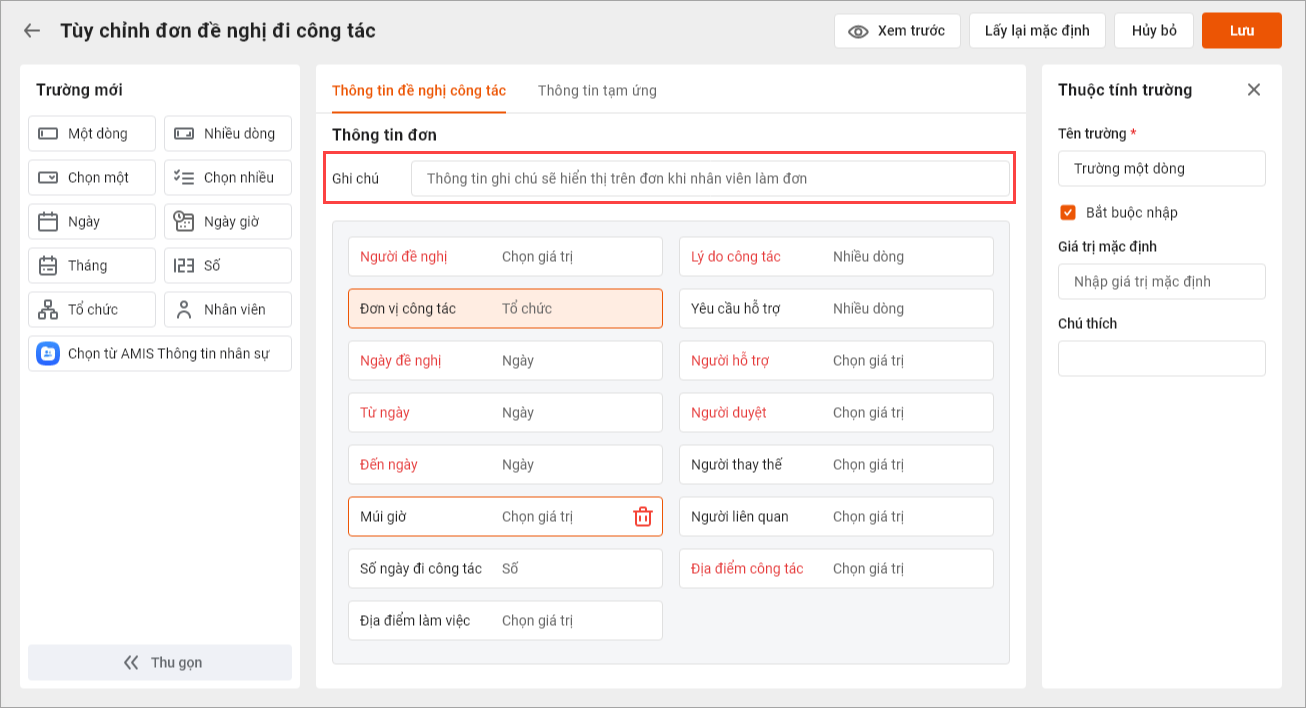Add a Chọn một dropdown field
The image size is (1306, 708).
coord(92,178)
